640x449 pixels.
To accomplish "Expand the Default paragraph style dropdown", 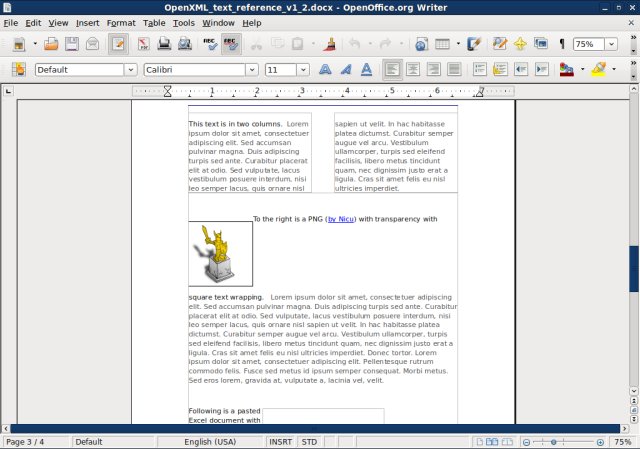I will (131, 70).
